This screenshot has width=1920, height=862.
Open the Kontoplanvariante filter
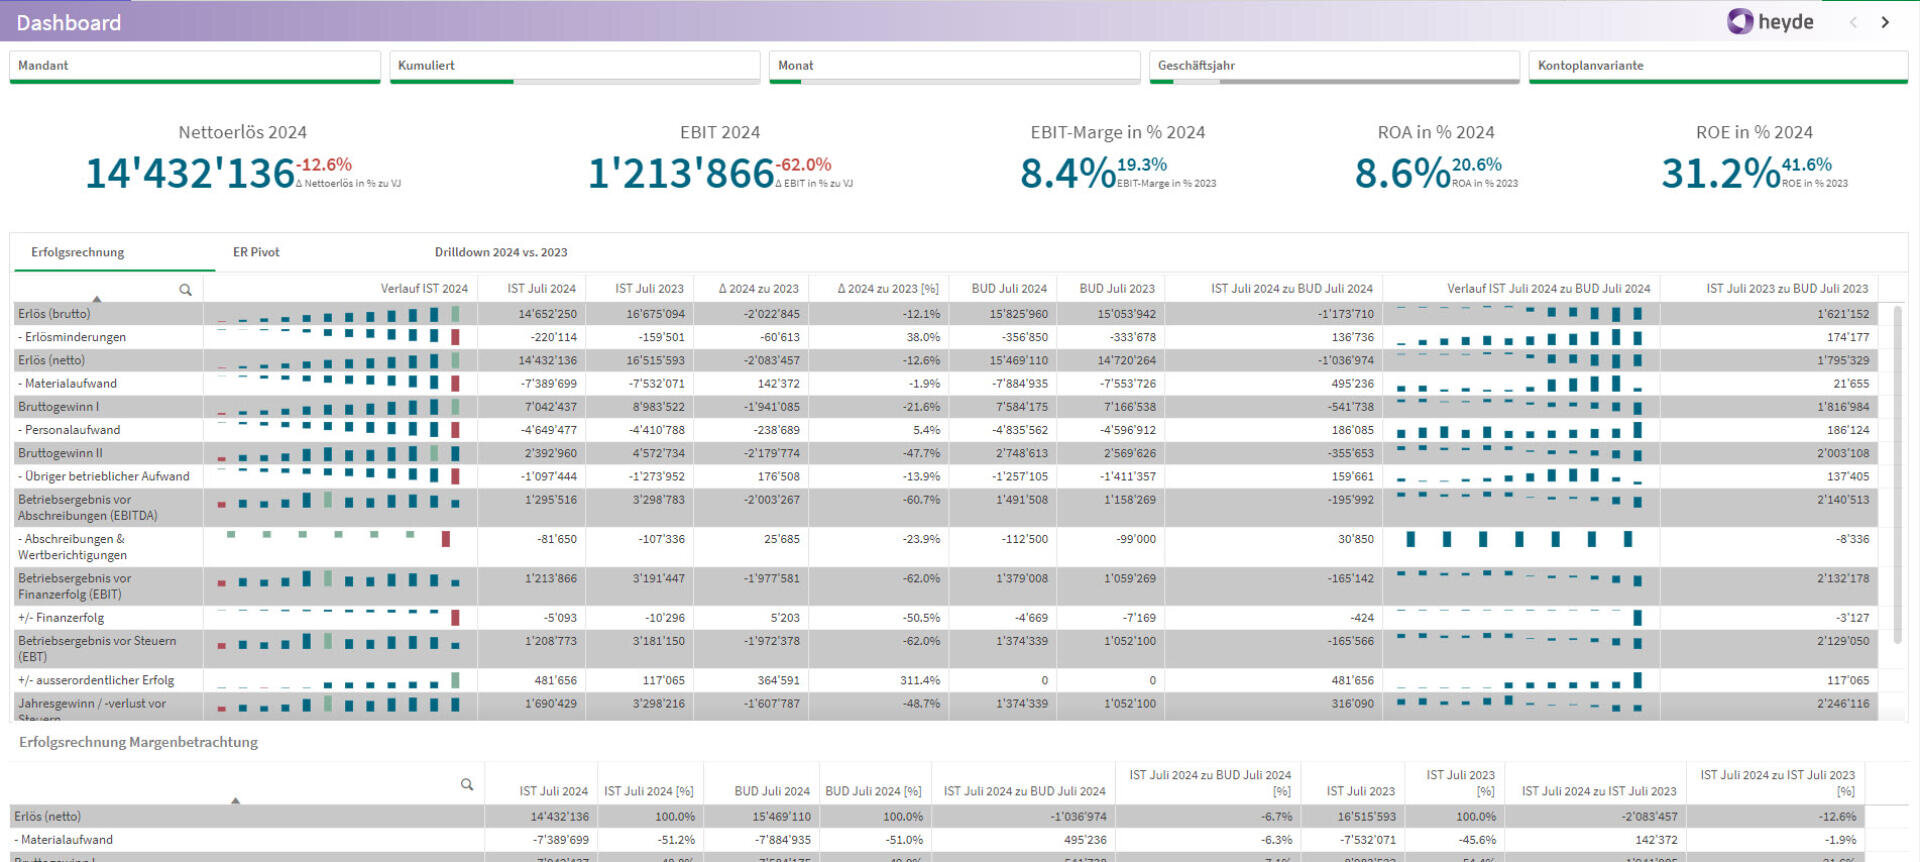(1717, 66)
